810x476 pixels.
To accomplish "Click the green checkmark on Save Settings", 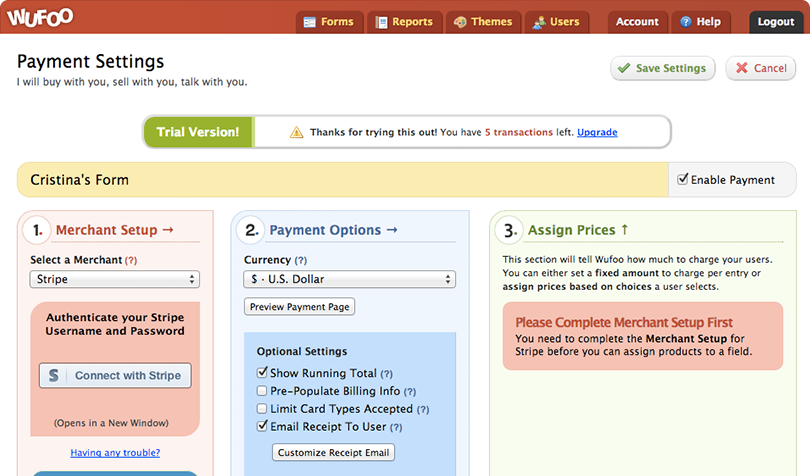I will pyautogui.click(x=624, y=68).
